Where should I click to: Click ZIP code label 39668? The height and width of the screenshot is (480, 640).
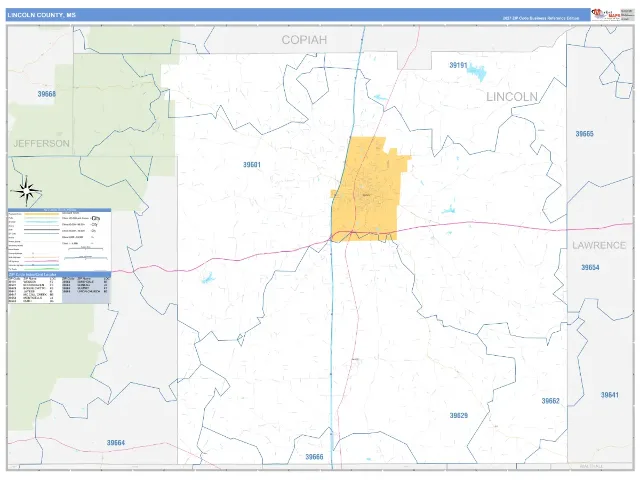47,94
